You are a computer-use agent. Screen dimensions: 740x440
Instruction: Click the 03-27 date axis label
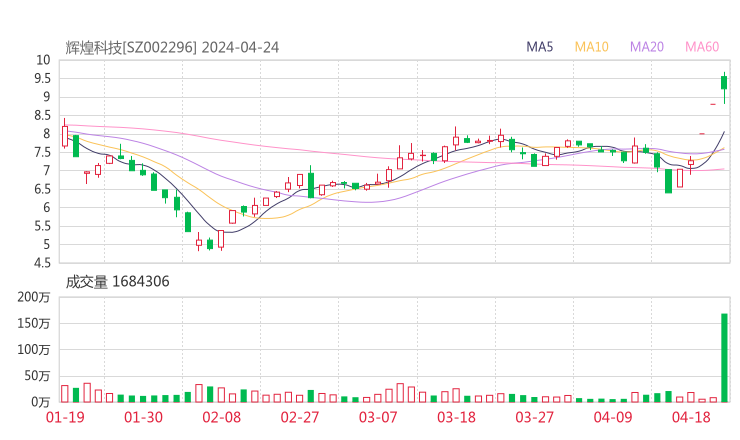click(x=534, y=417)
